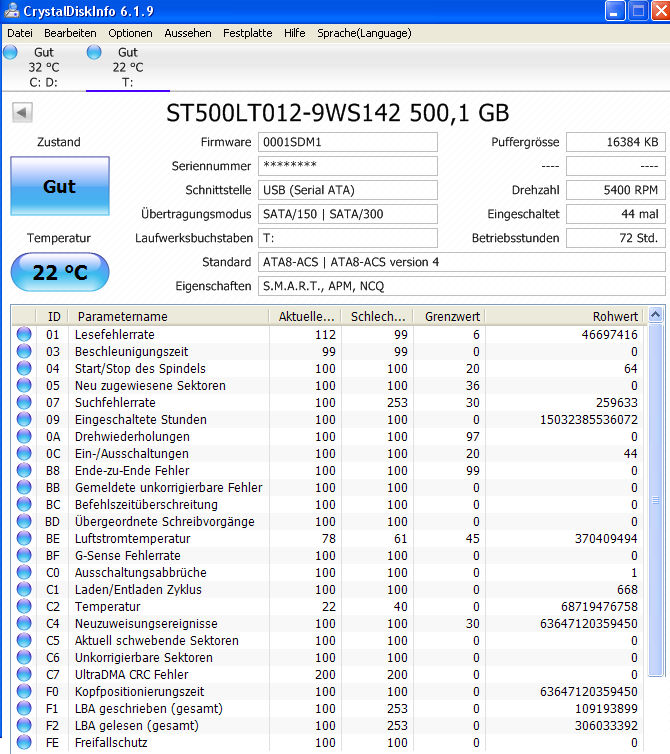Select the LBA geschrieben (gesamt) row text
Image resolution: width=670 pixels, height=754 pixels.
[x=149, y=708]
